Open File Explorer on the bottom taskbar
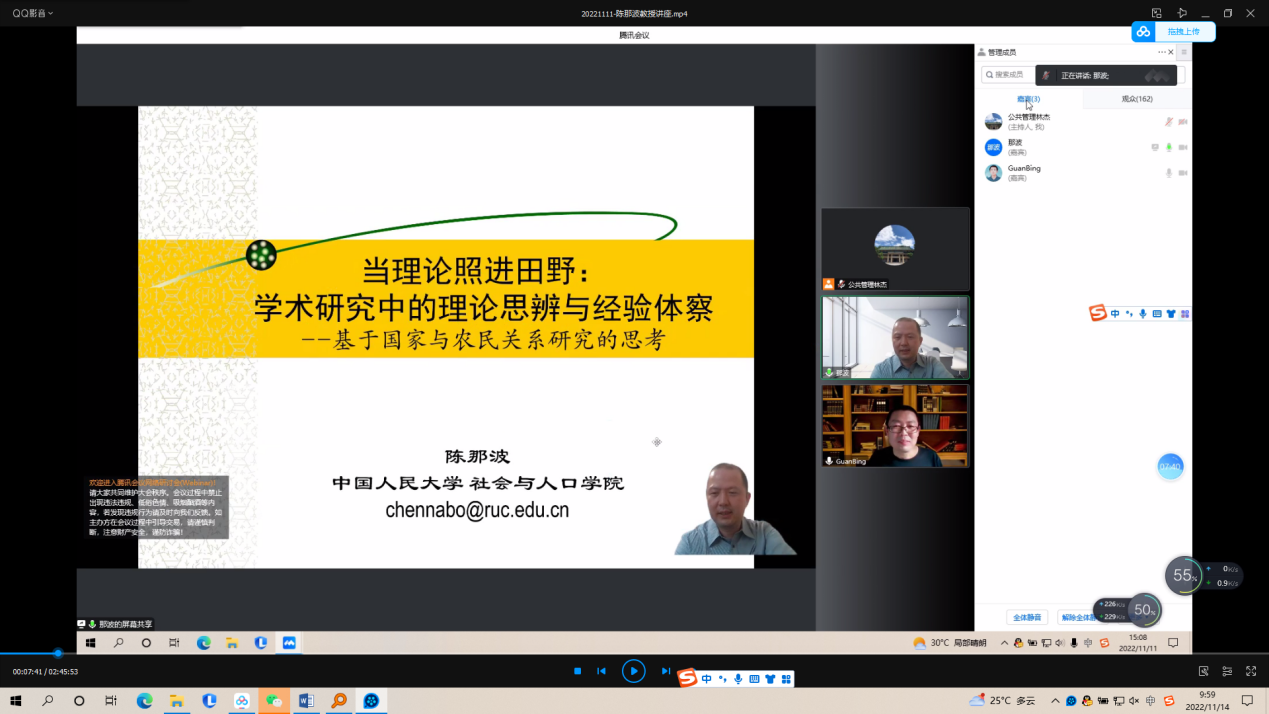Image resolution: width=1269 pixels, height=714 pixels. 176,701
